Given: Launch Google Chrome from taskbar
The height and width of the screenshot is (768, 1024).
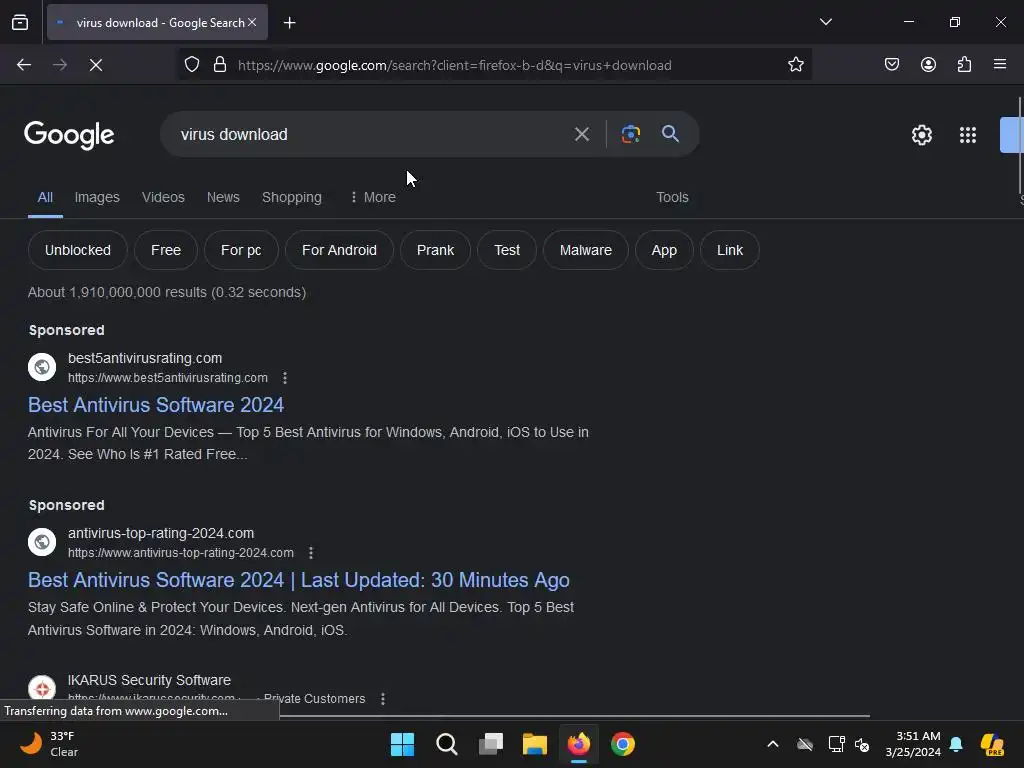Looking at the screenshot, I should [622, 744].
